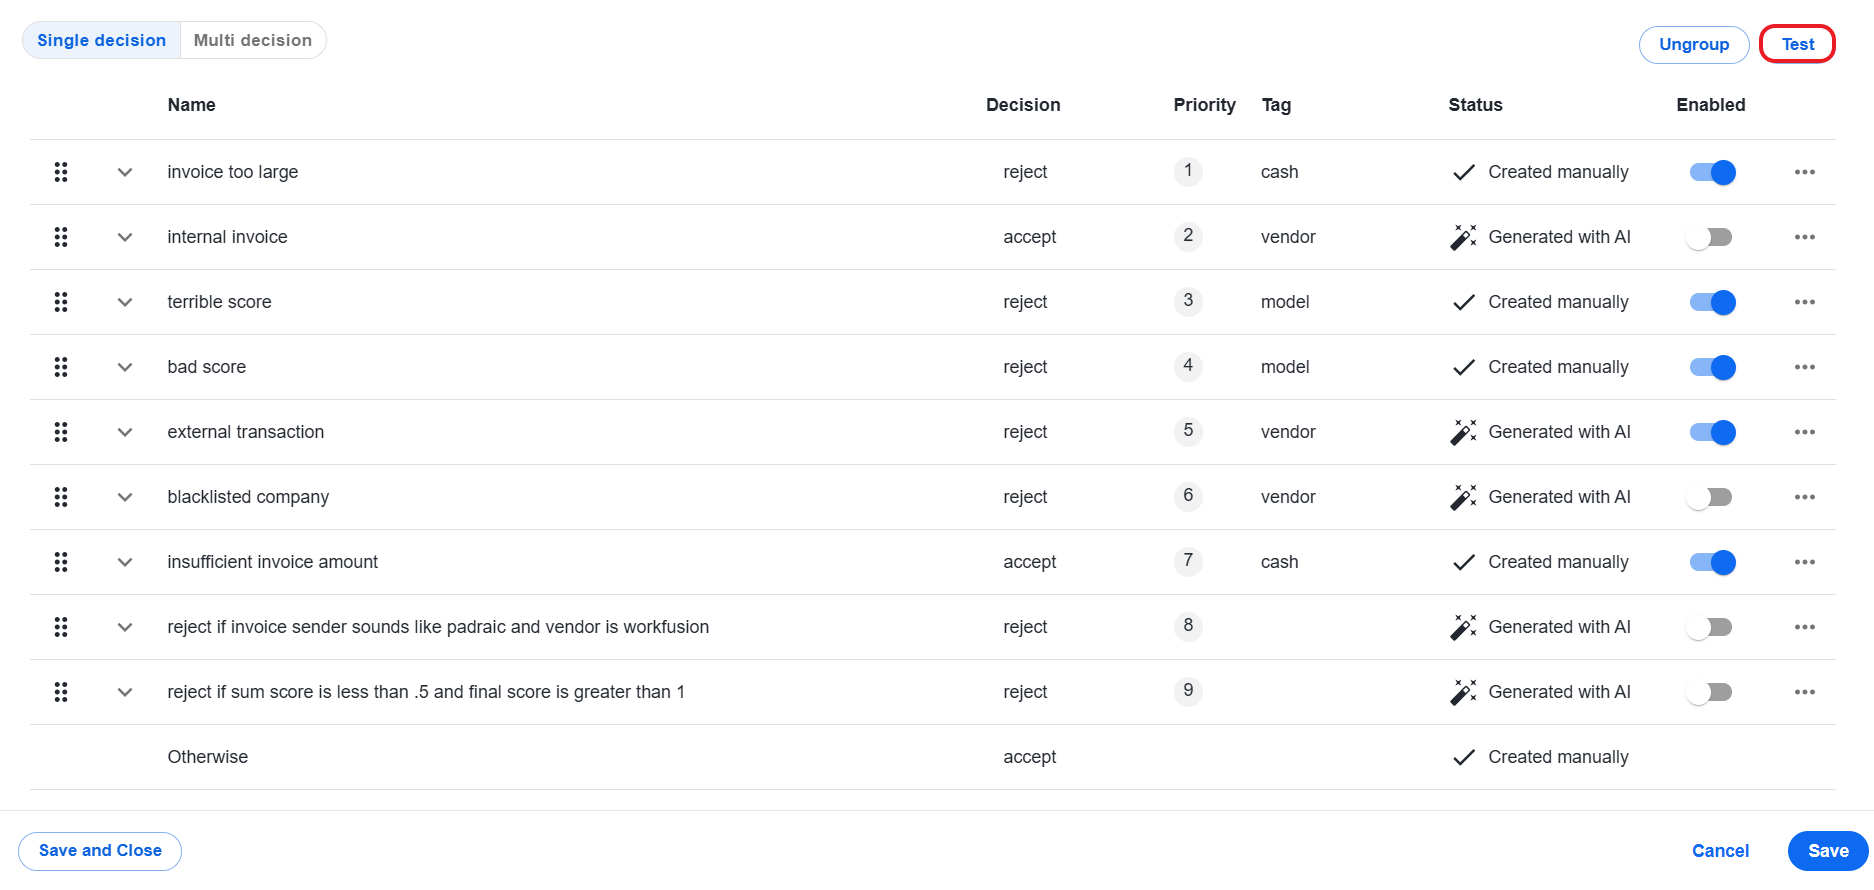Viewport: 1874px width, 890px height.
Task: Expand the invoice too large rule
Action: tap(125, 172)
